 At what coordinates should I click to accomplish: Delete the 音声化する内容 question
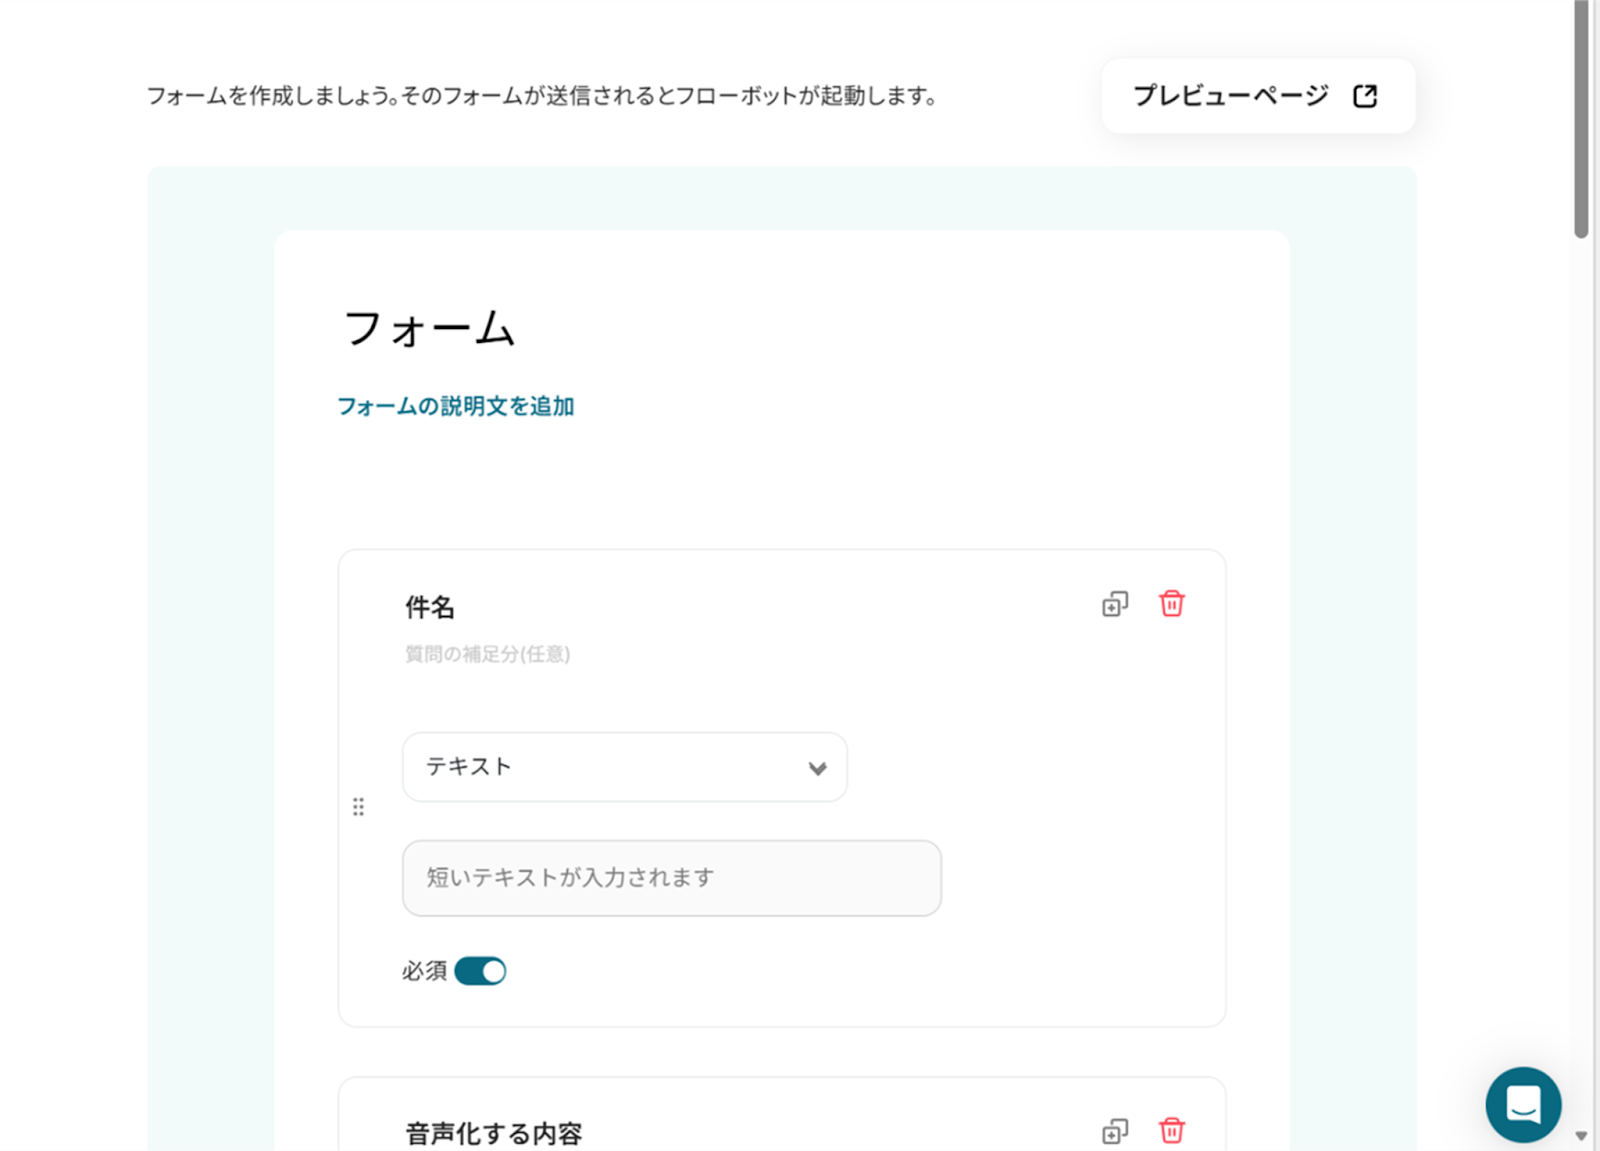[x=1171, y=1130]
